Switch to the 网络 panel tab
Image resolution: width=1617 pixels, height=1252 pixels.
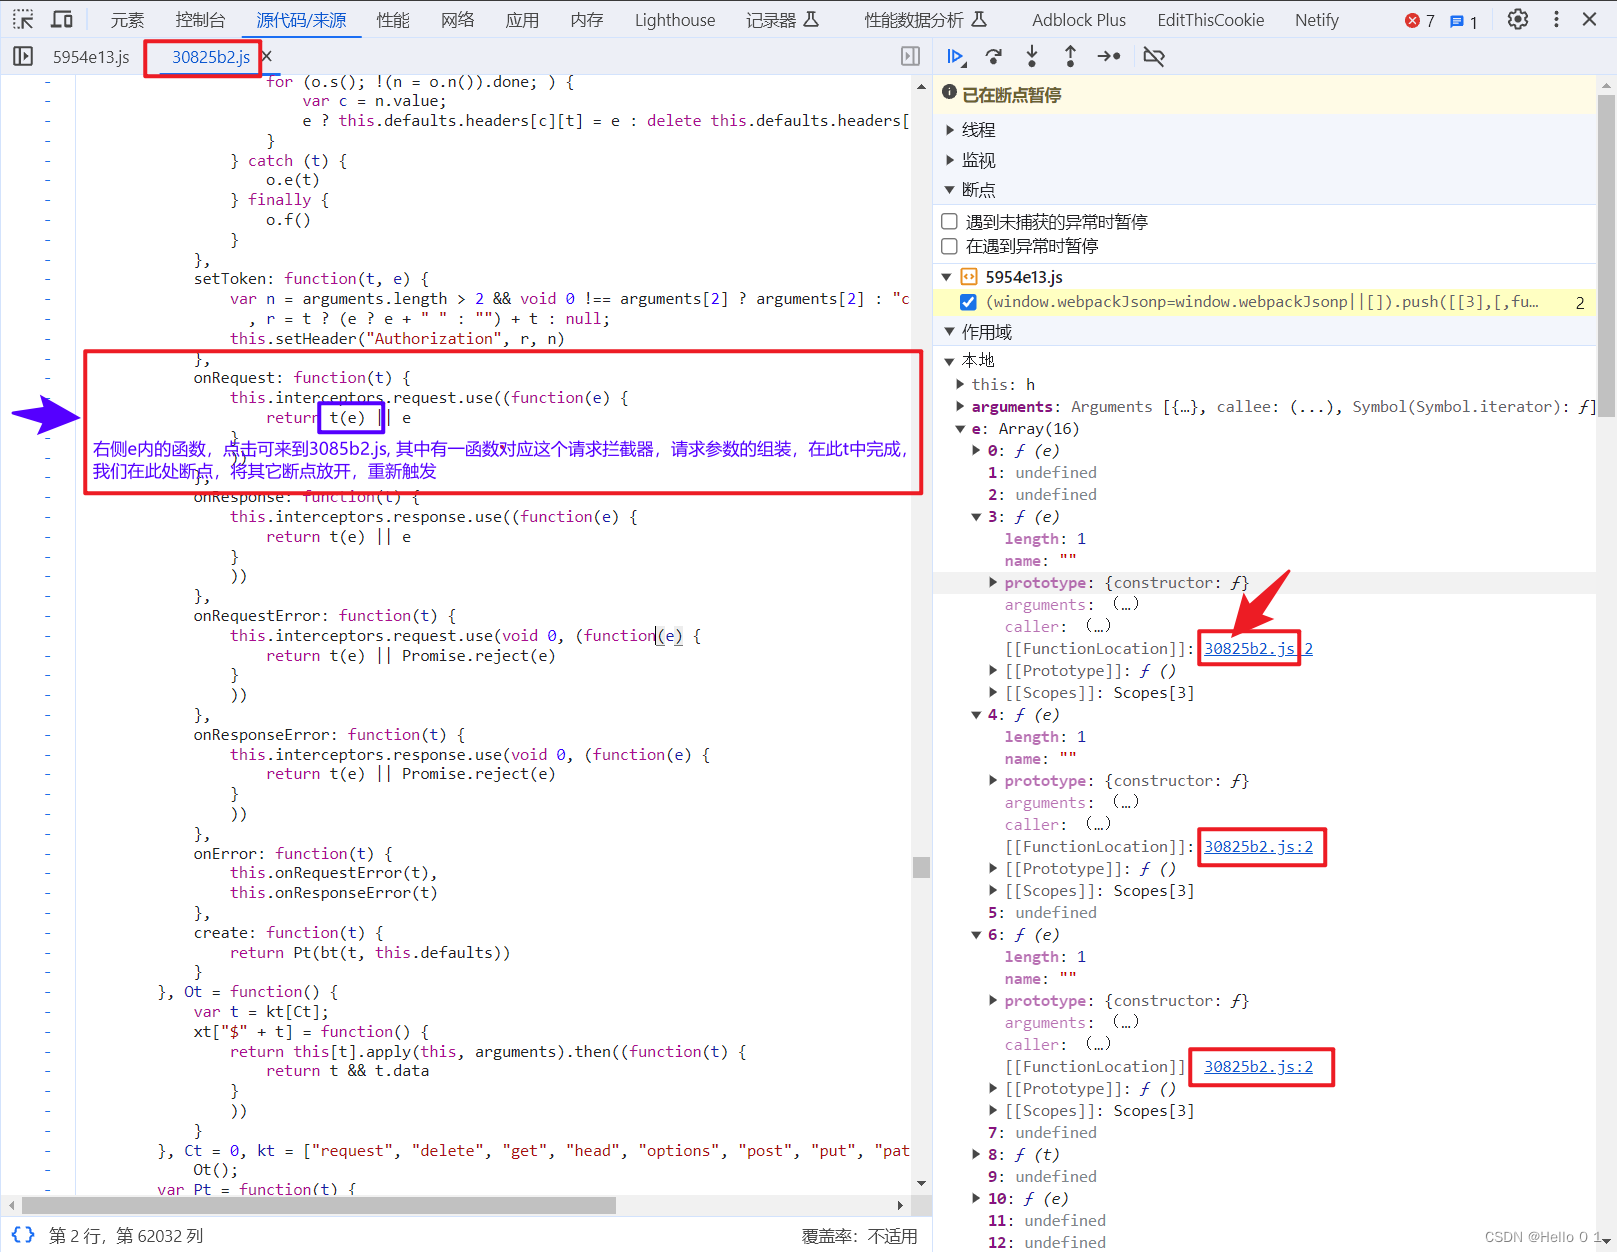457,19
